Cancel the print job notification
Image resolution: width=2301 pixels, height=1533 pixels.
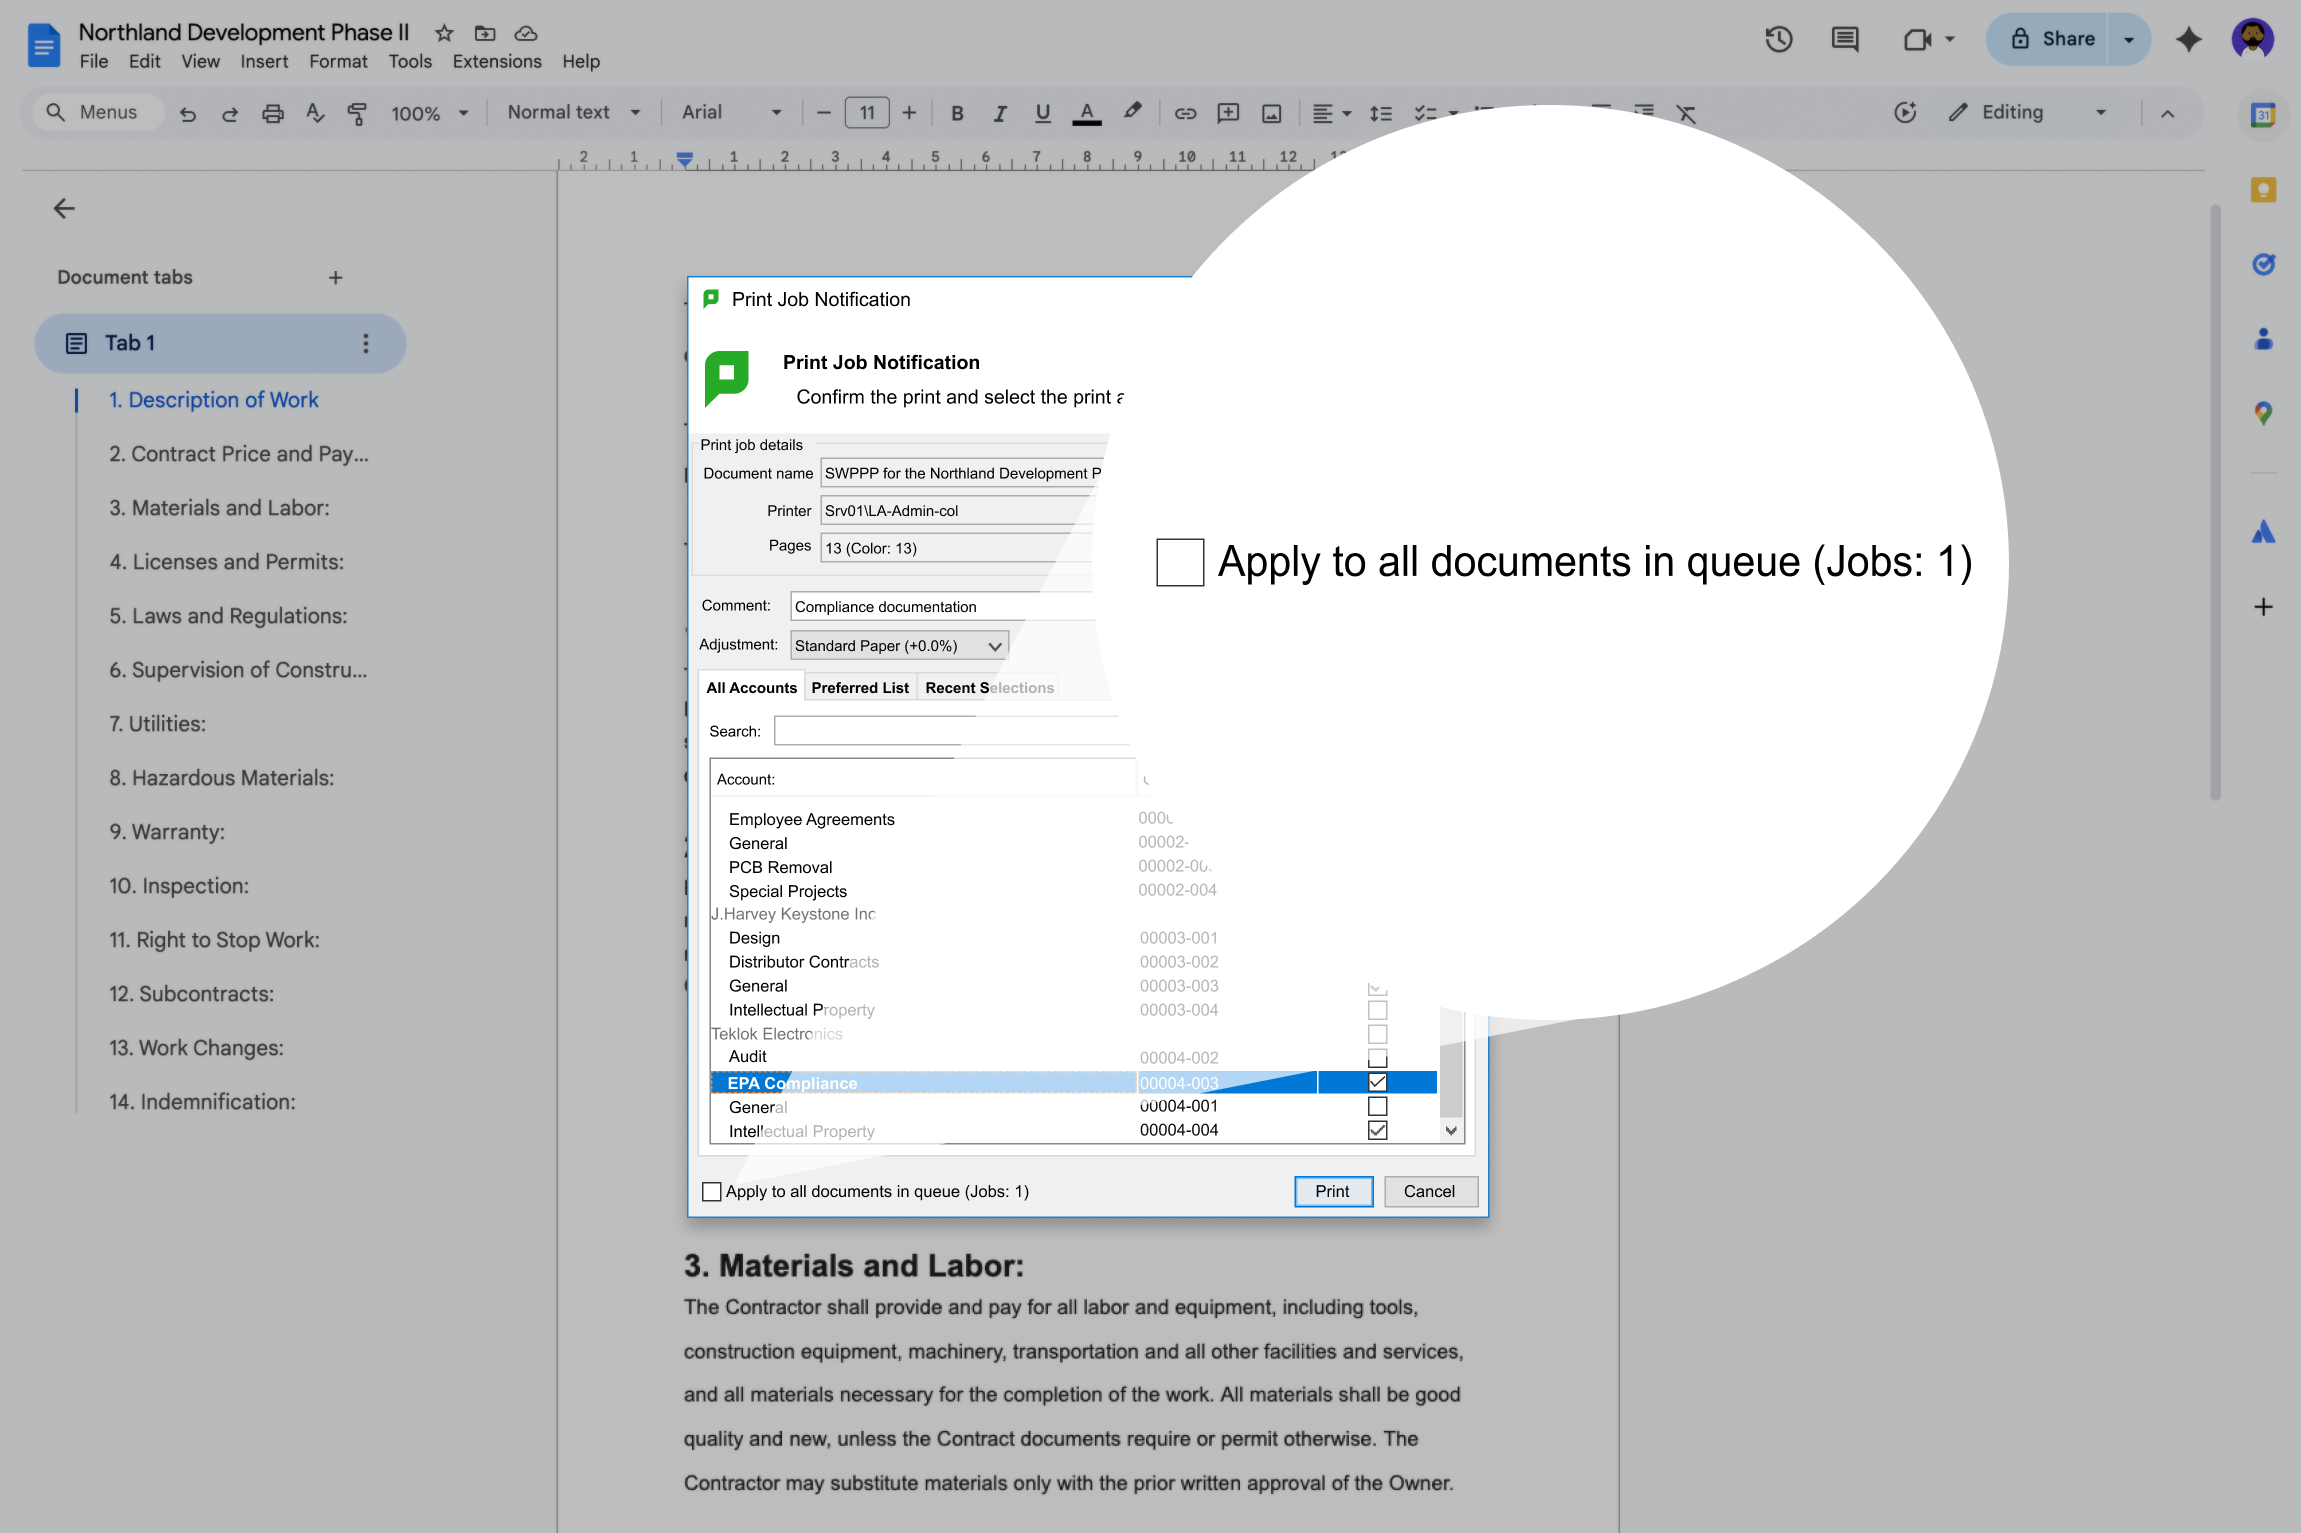point(1430,1191)
